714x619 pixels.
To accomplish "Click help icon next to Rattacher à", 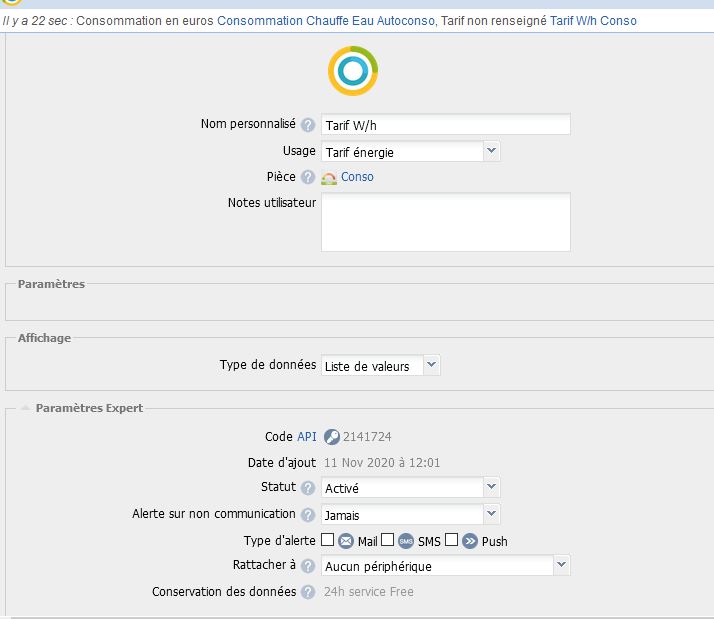I will click(308, 566).
